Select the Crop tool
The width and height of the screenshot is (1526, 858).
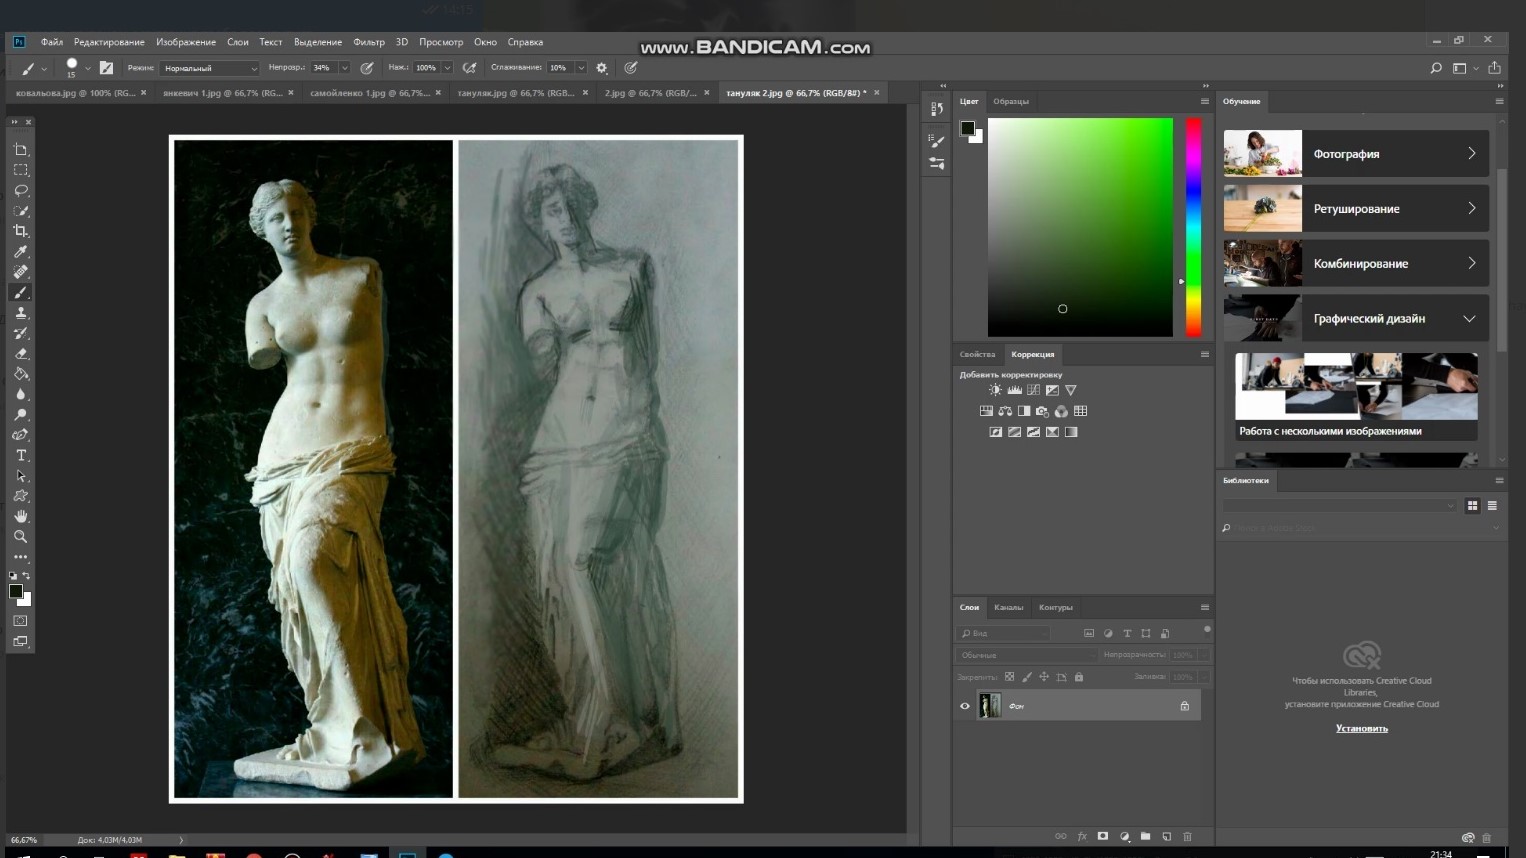coord(20,231)
